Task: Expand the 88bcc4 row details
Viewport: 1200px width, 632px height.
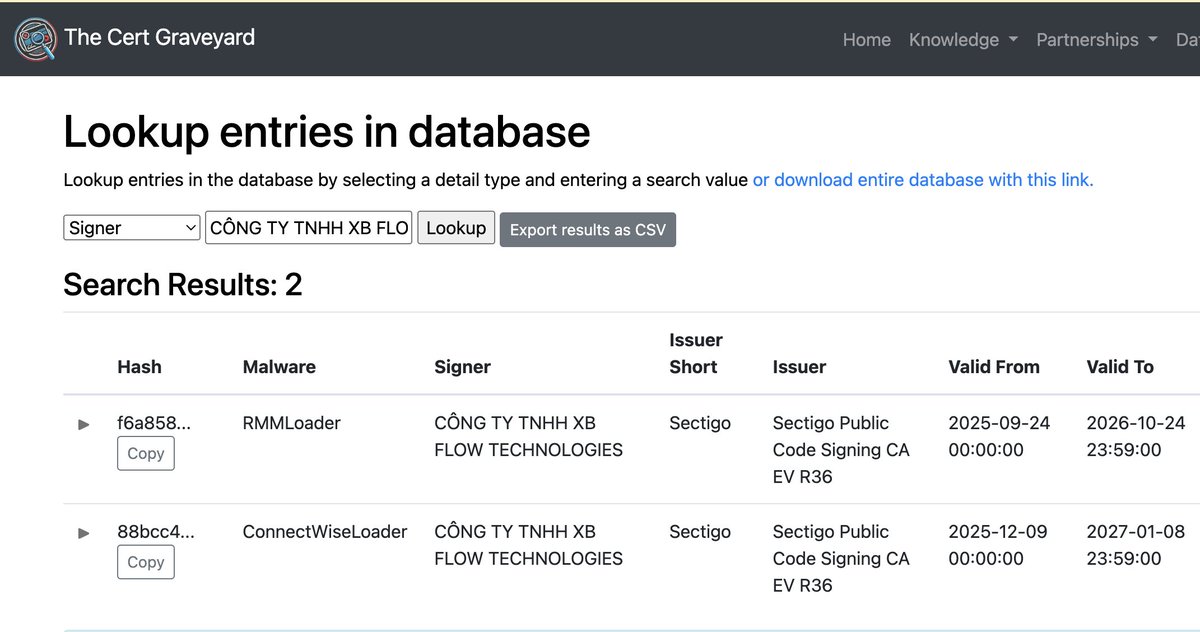Action: pyautogui.click(x=84, y=533)
